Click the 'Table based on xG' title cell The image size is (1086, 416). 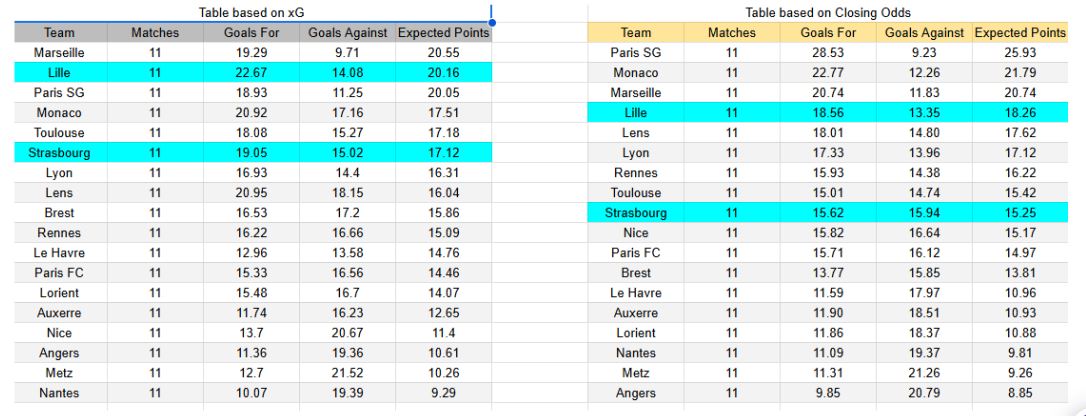[x=251, y=13]
